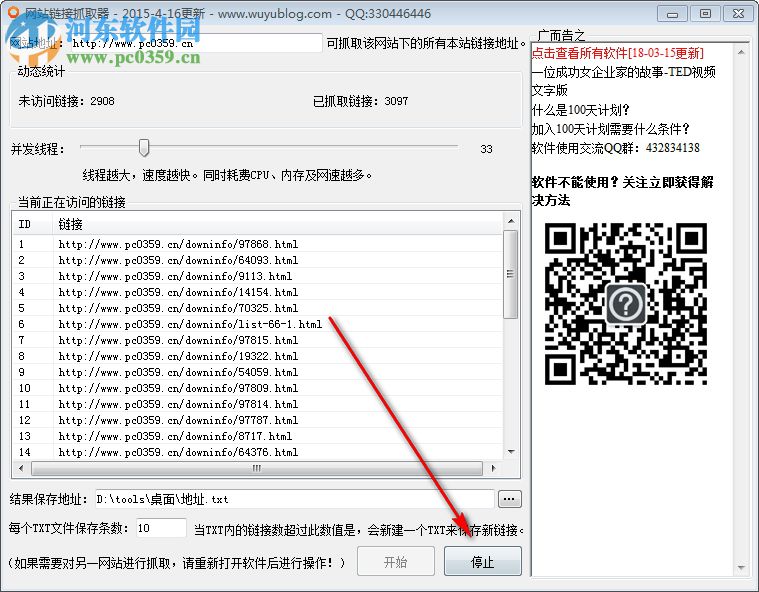Select row 12 link downinfo/97787.html
Screen dimensions: 759x592
pyautogui.click(x=258, y=420)
